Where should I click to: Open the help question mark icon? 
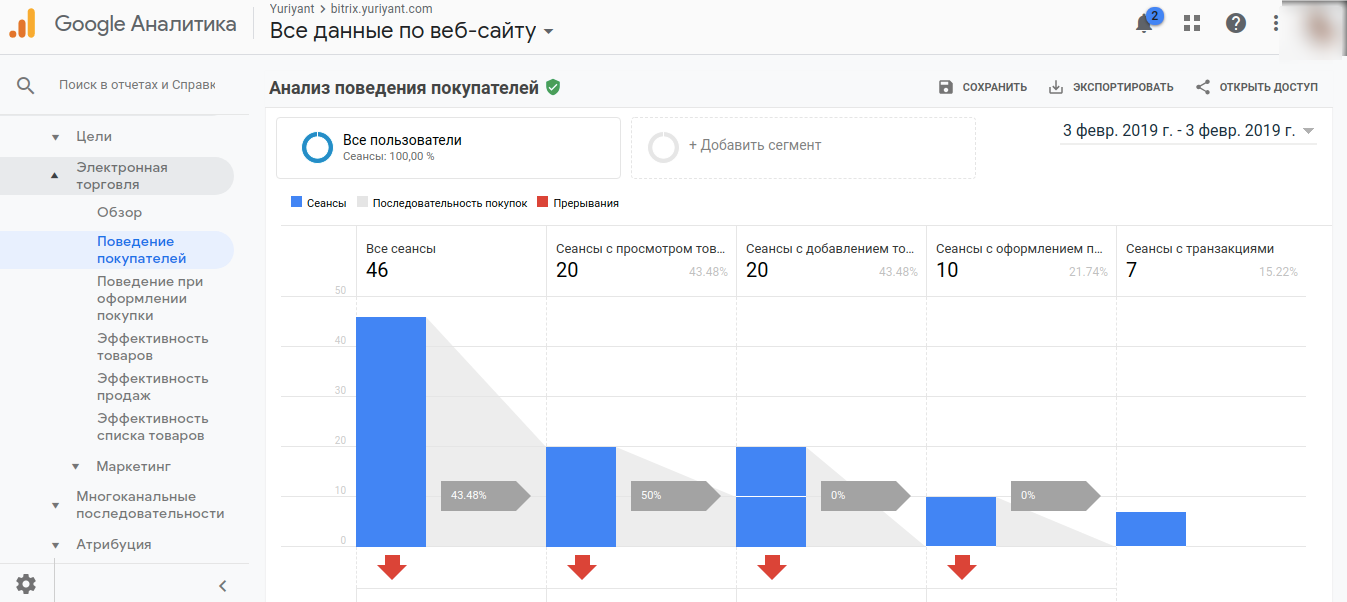(x=1236, y=23)
